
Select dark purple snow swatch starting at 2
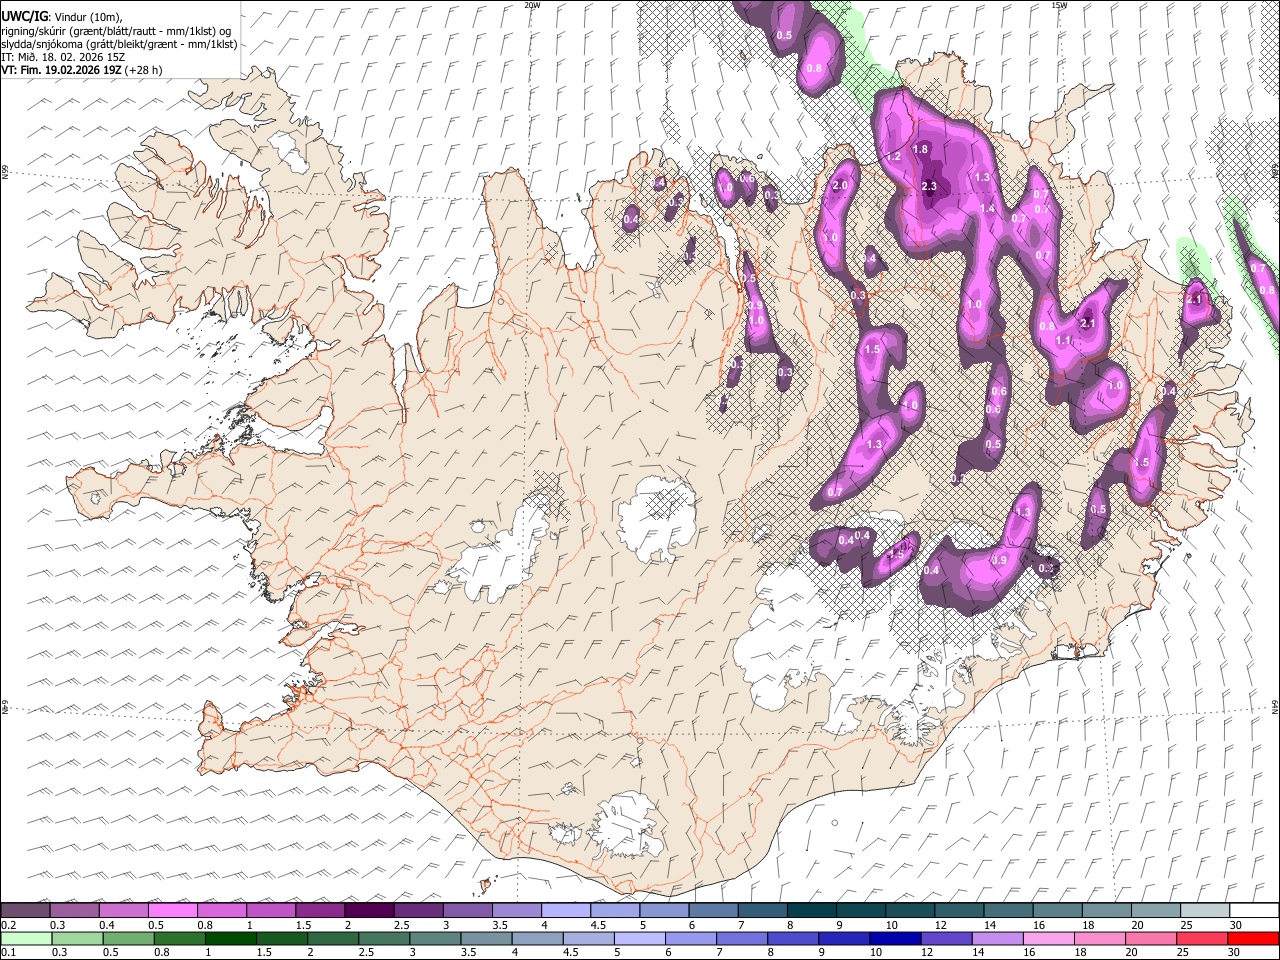click(368, 911)
